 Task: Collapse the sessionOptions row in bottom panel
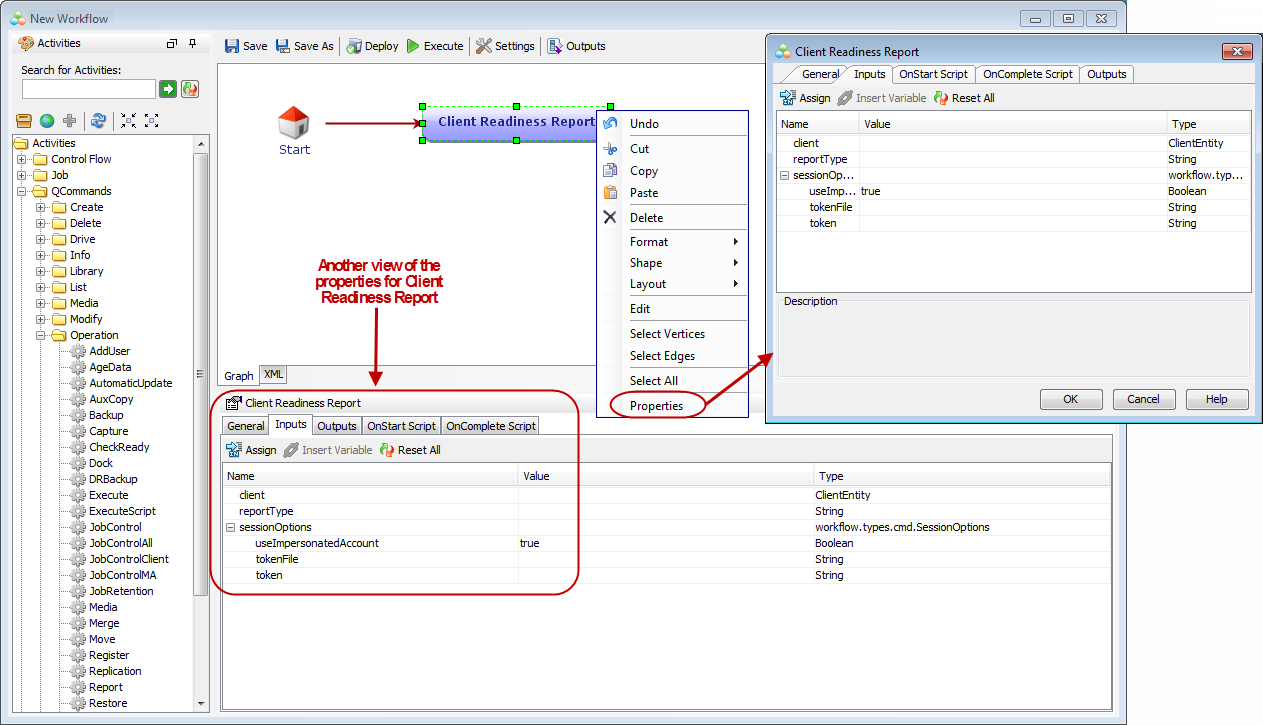click(x=231, y=527)
